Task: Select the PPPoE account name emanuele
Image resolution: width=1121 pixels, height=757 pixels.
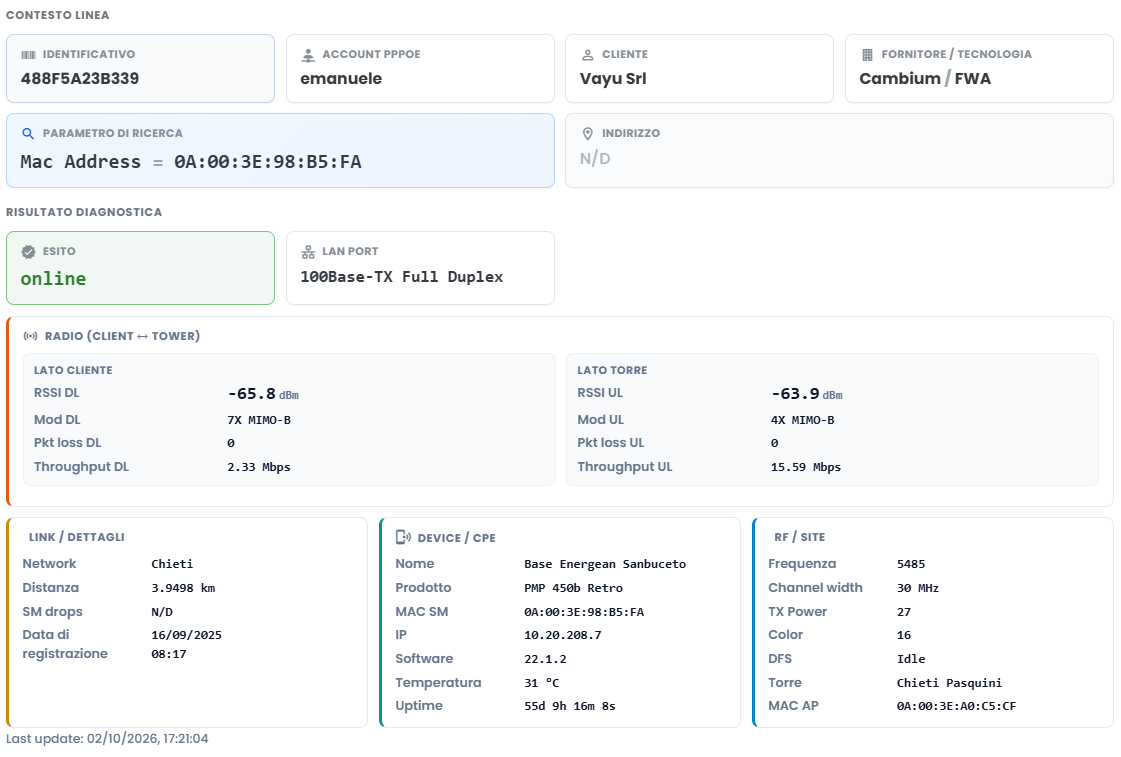Action: point(341,79)
